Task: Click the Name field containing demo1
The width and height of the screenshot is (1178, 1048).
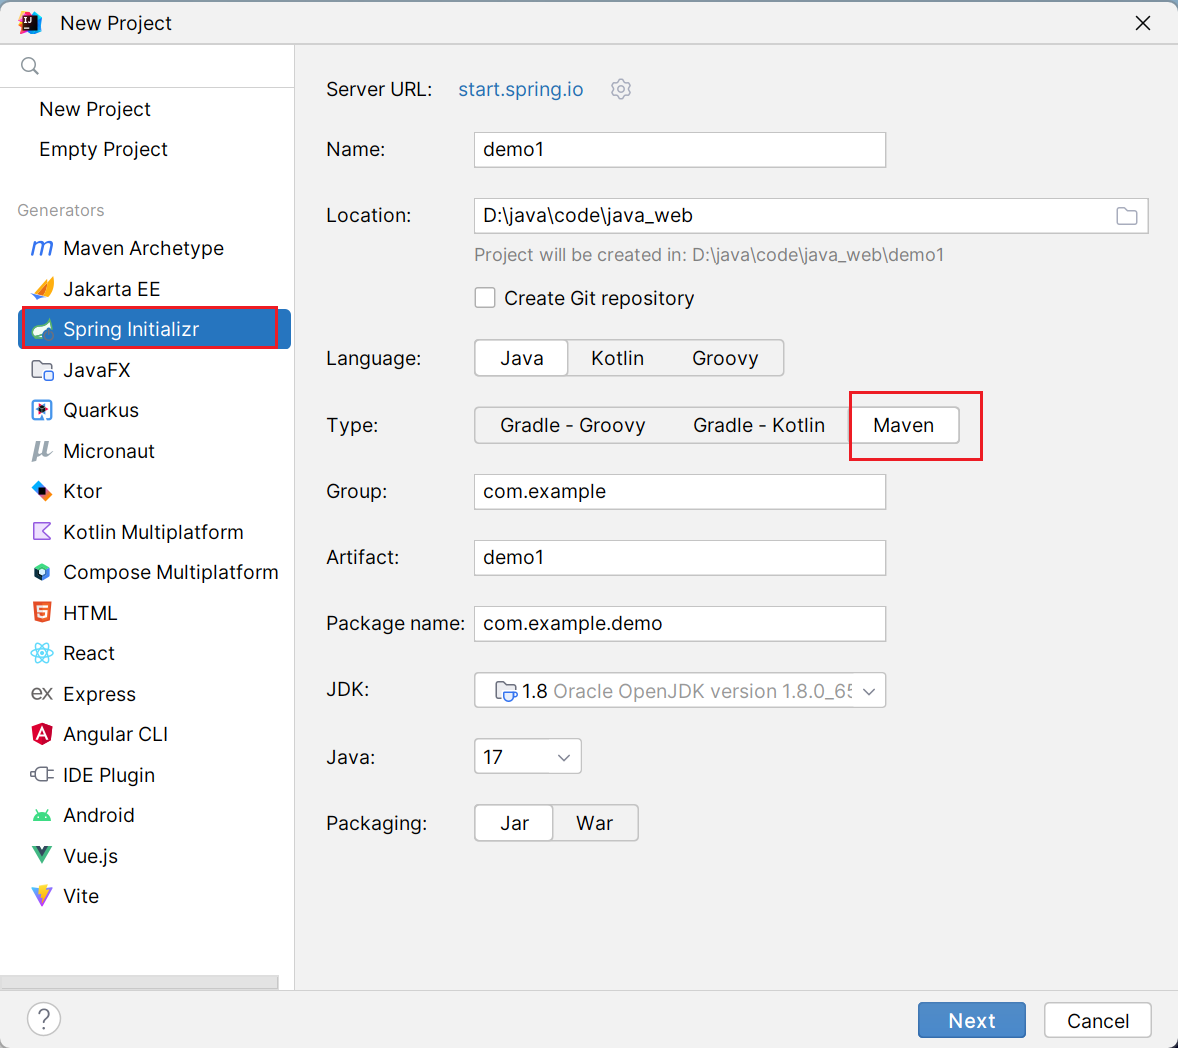Action: 680,149
